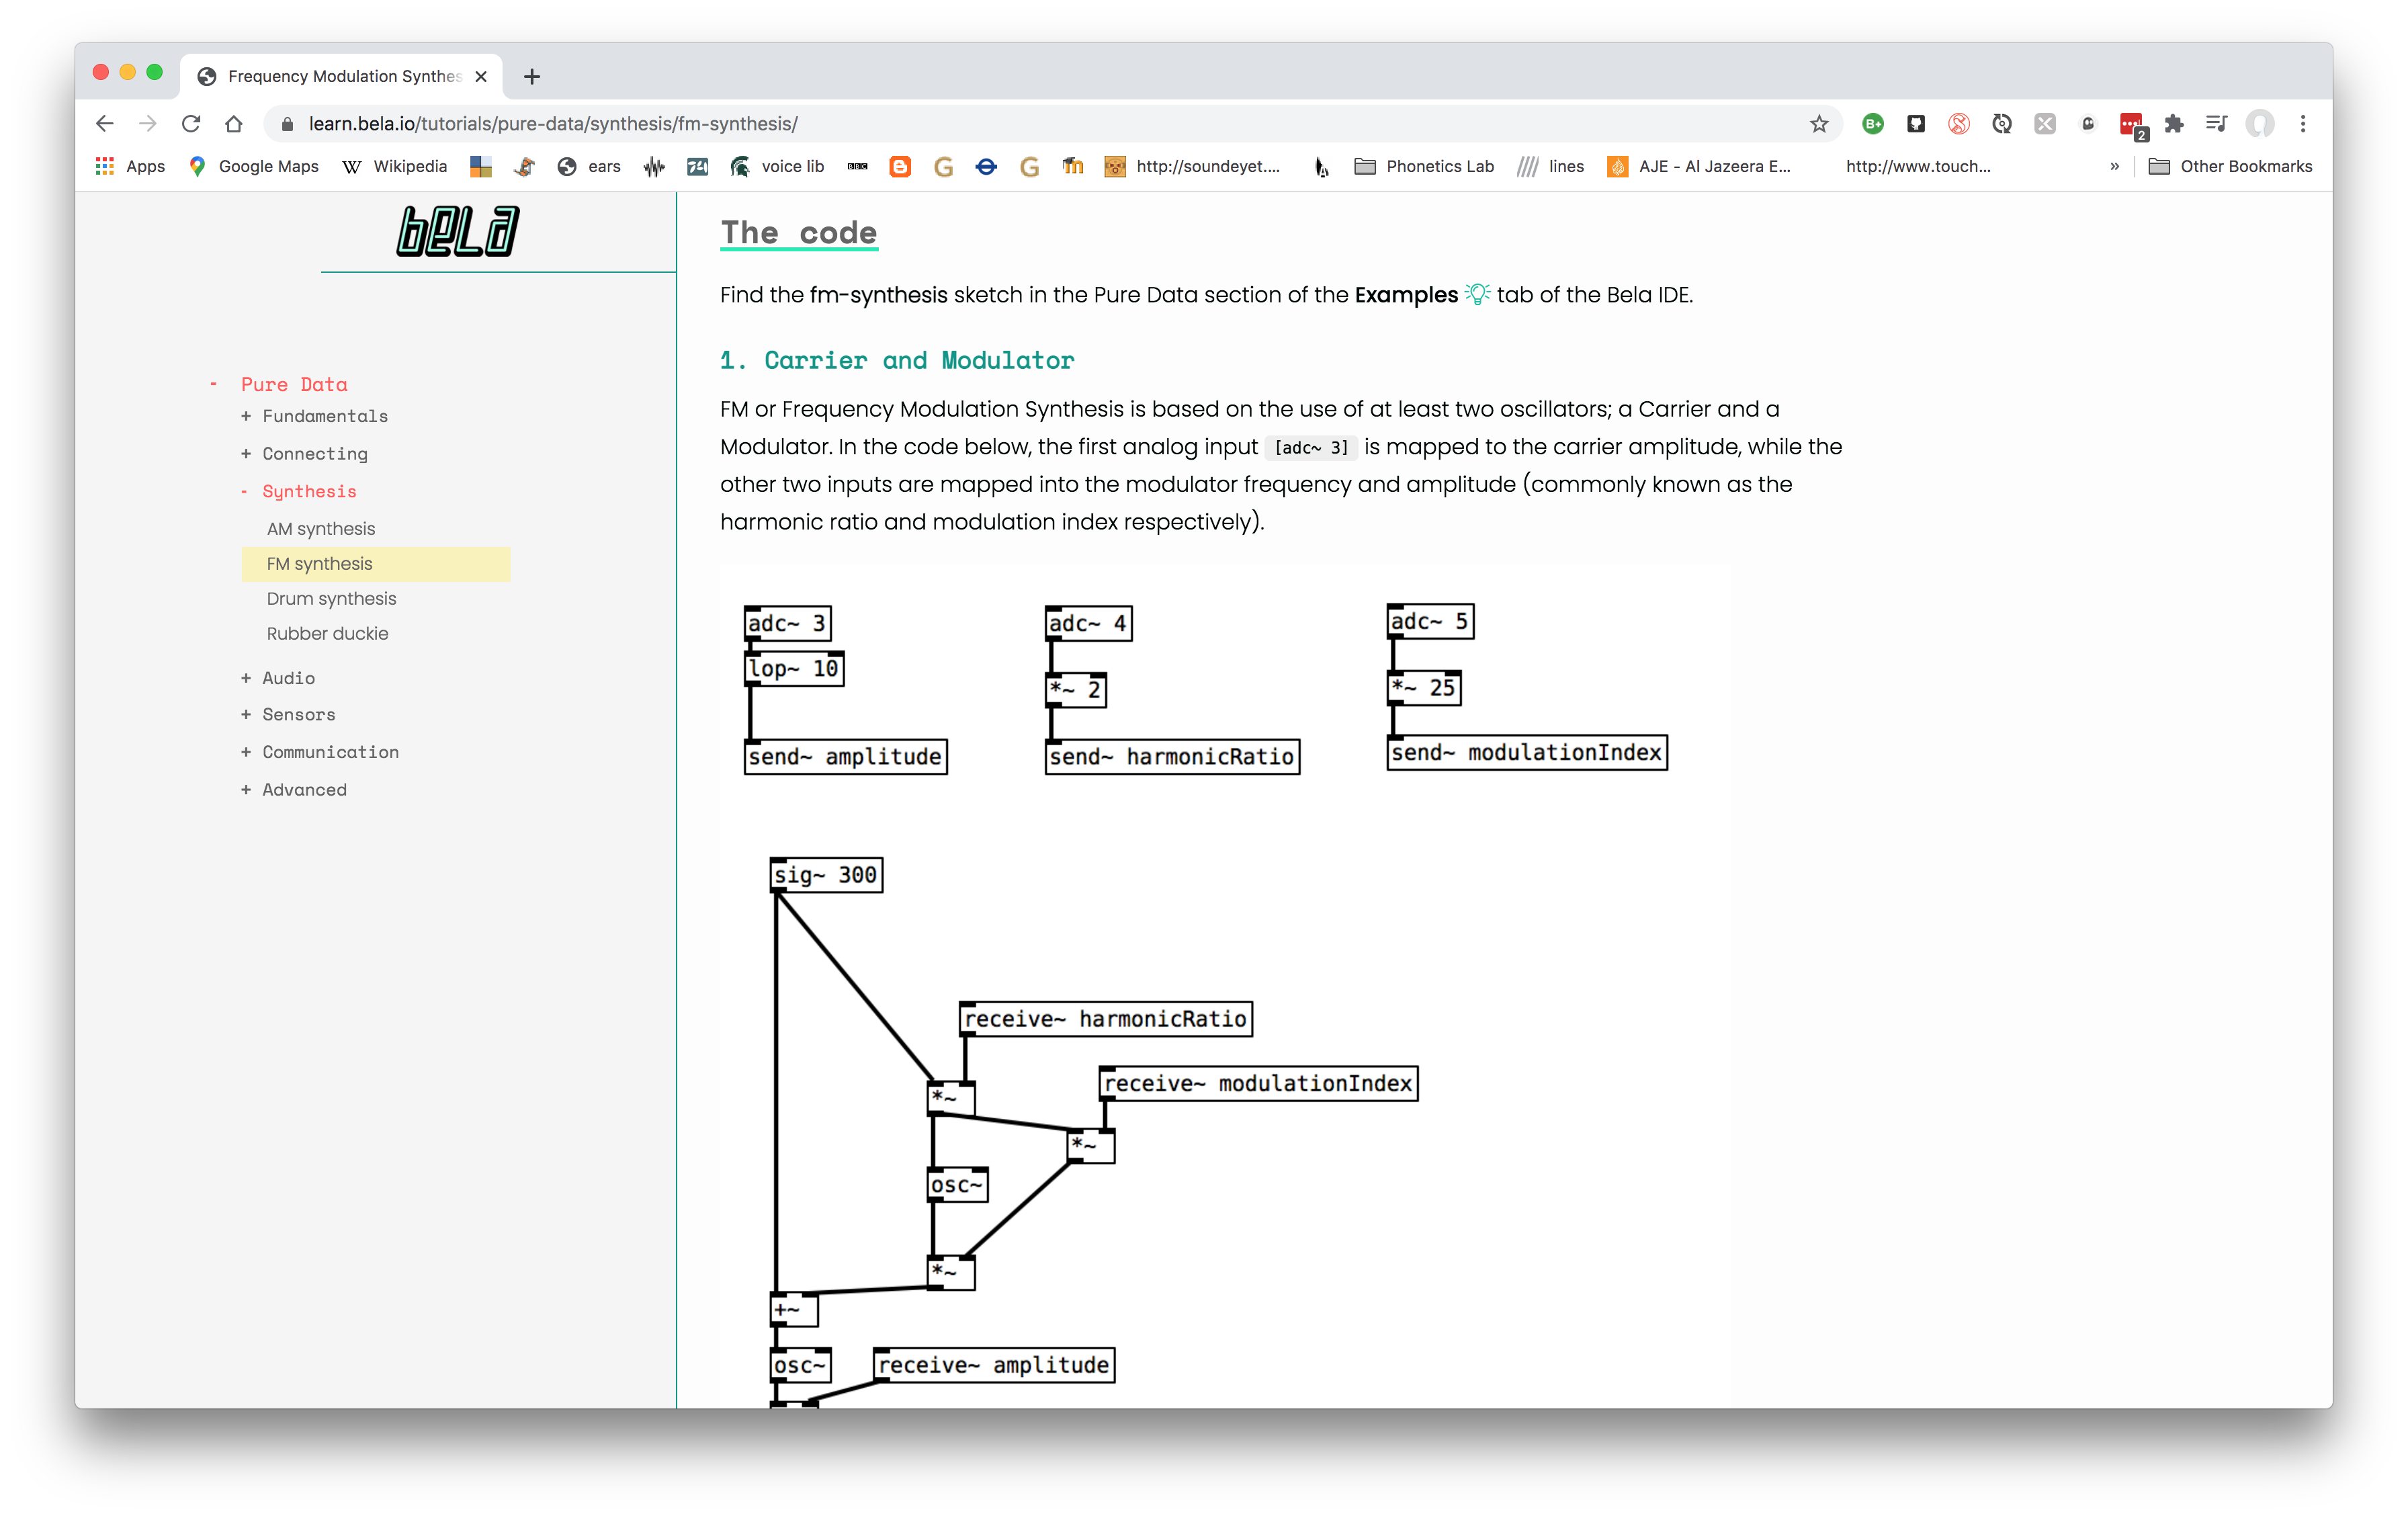The image size is (2408, 1516).
Task: Go back to the previous page
Action: [x=104, y=123]
